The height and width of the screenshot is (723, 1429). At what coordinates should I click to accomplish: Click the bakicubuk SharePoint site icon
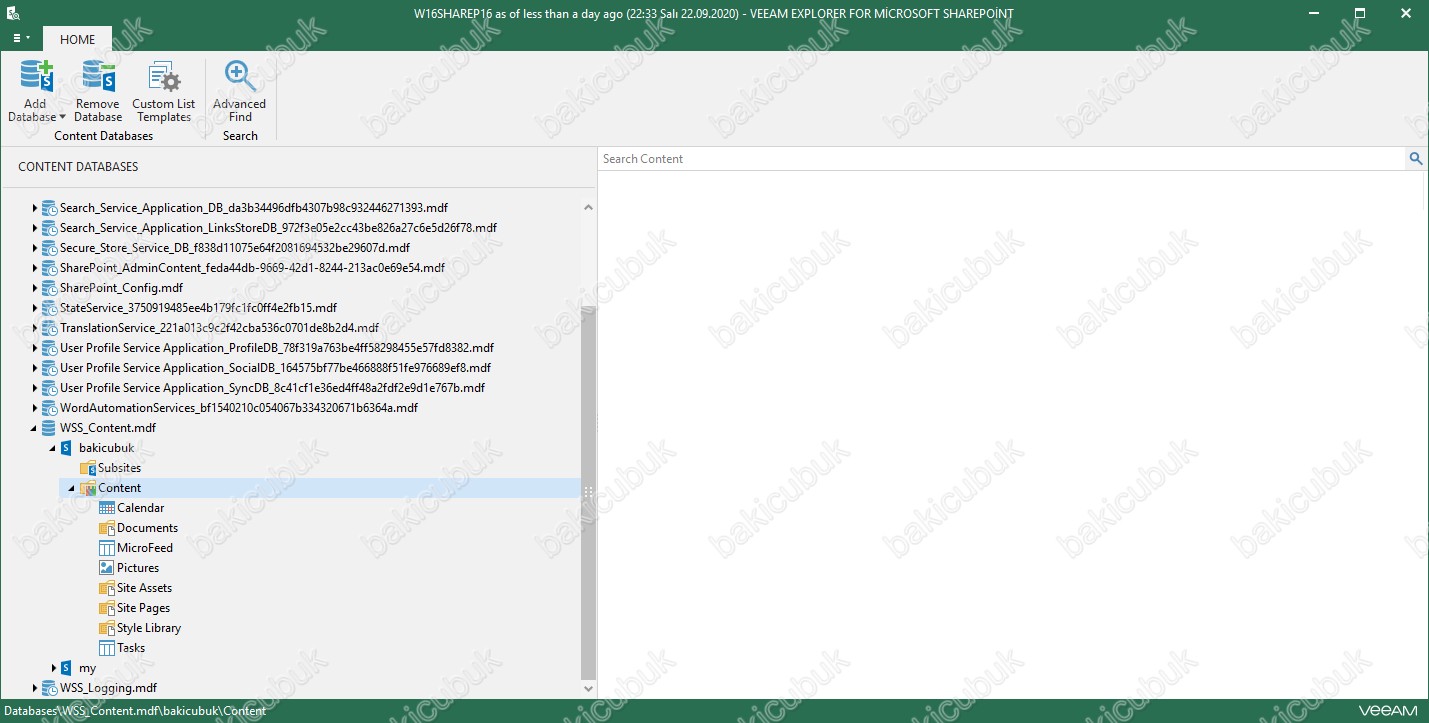pos(67,448)
